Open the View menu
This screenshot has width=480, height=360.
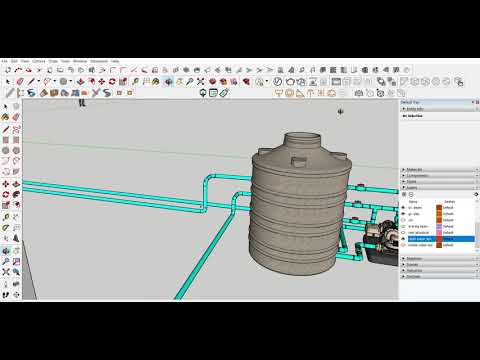pos(25,61)
